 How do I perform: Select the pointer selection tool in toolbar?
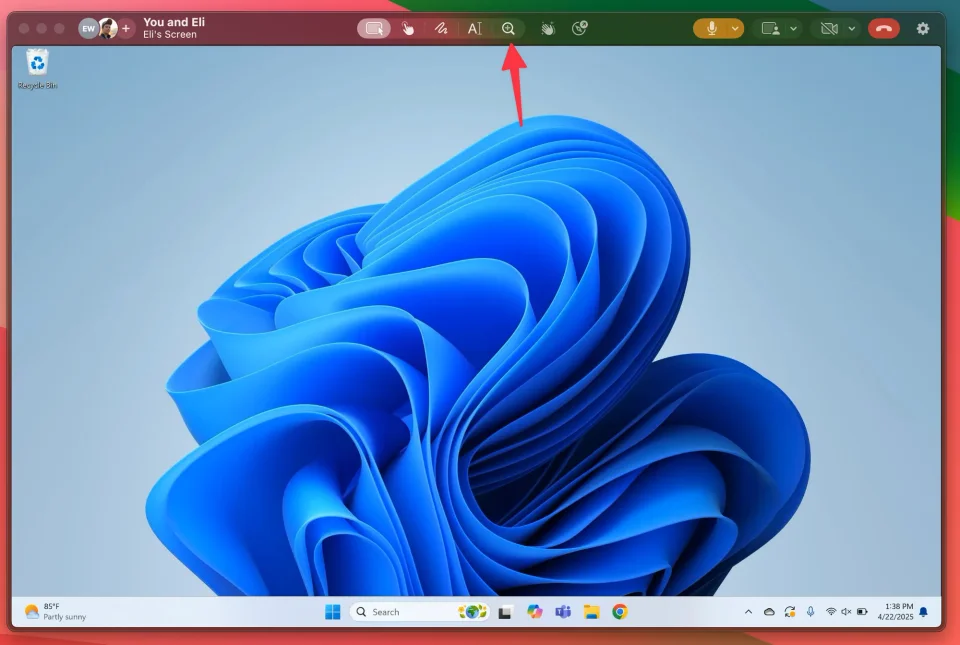click(374, 28)
